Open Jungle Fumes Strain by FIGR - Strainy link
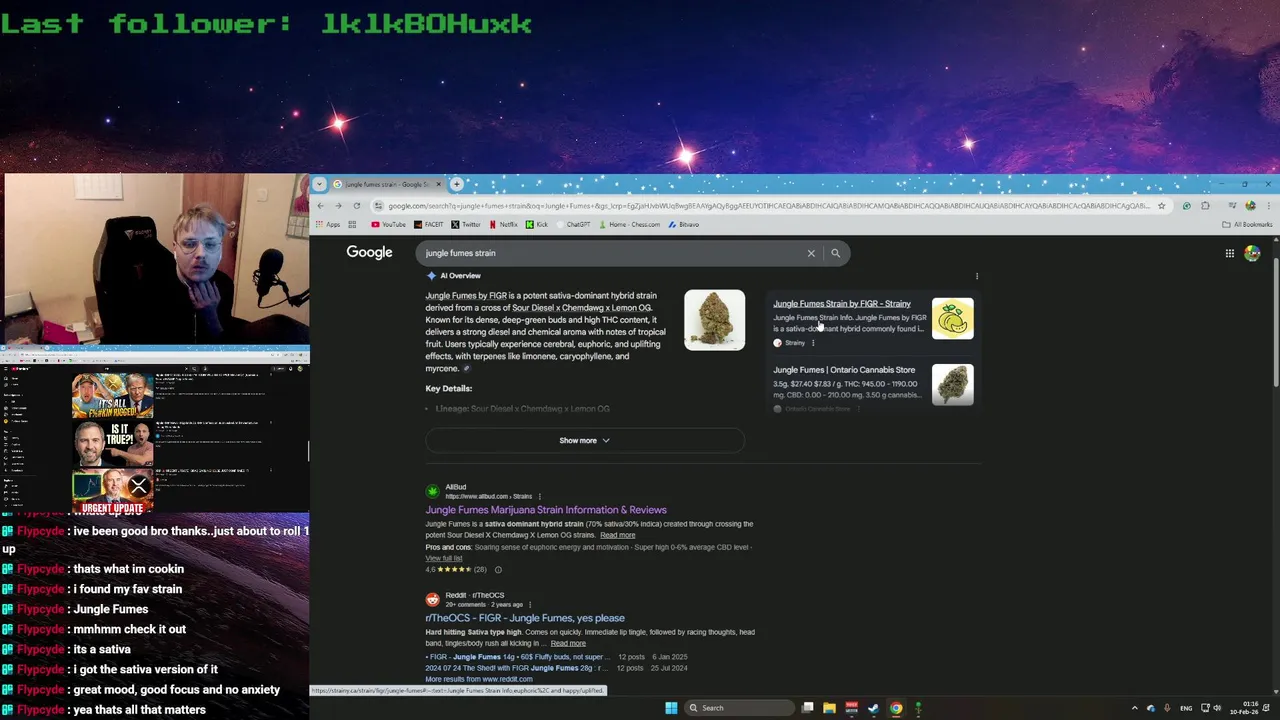Image resolution: width=1280 pixels, height=720 pixels. click(x=841, y=303)
